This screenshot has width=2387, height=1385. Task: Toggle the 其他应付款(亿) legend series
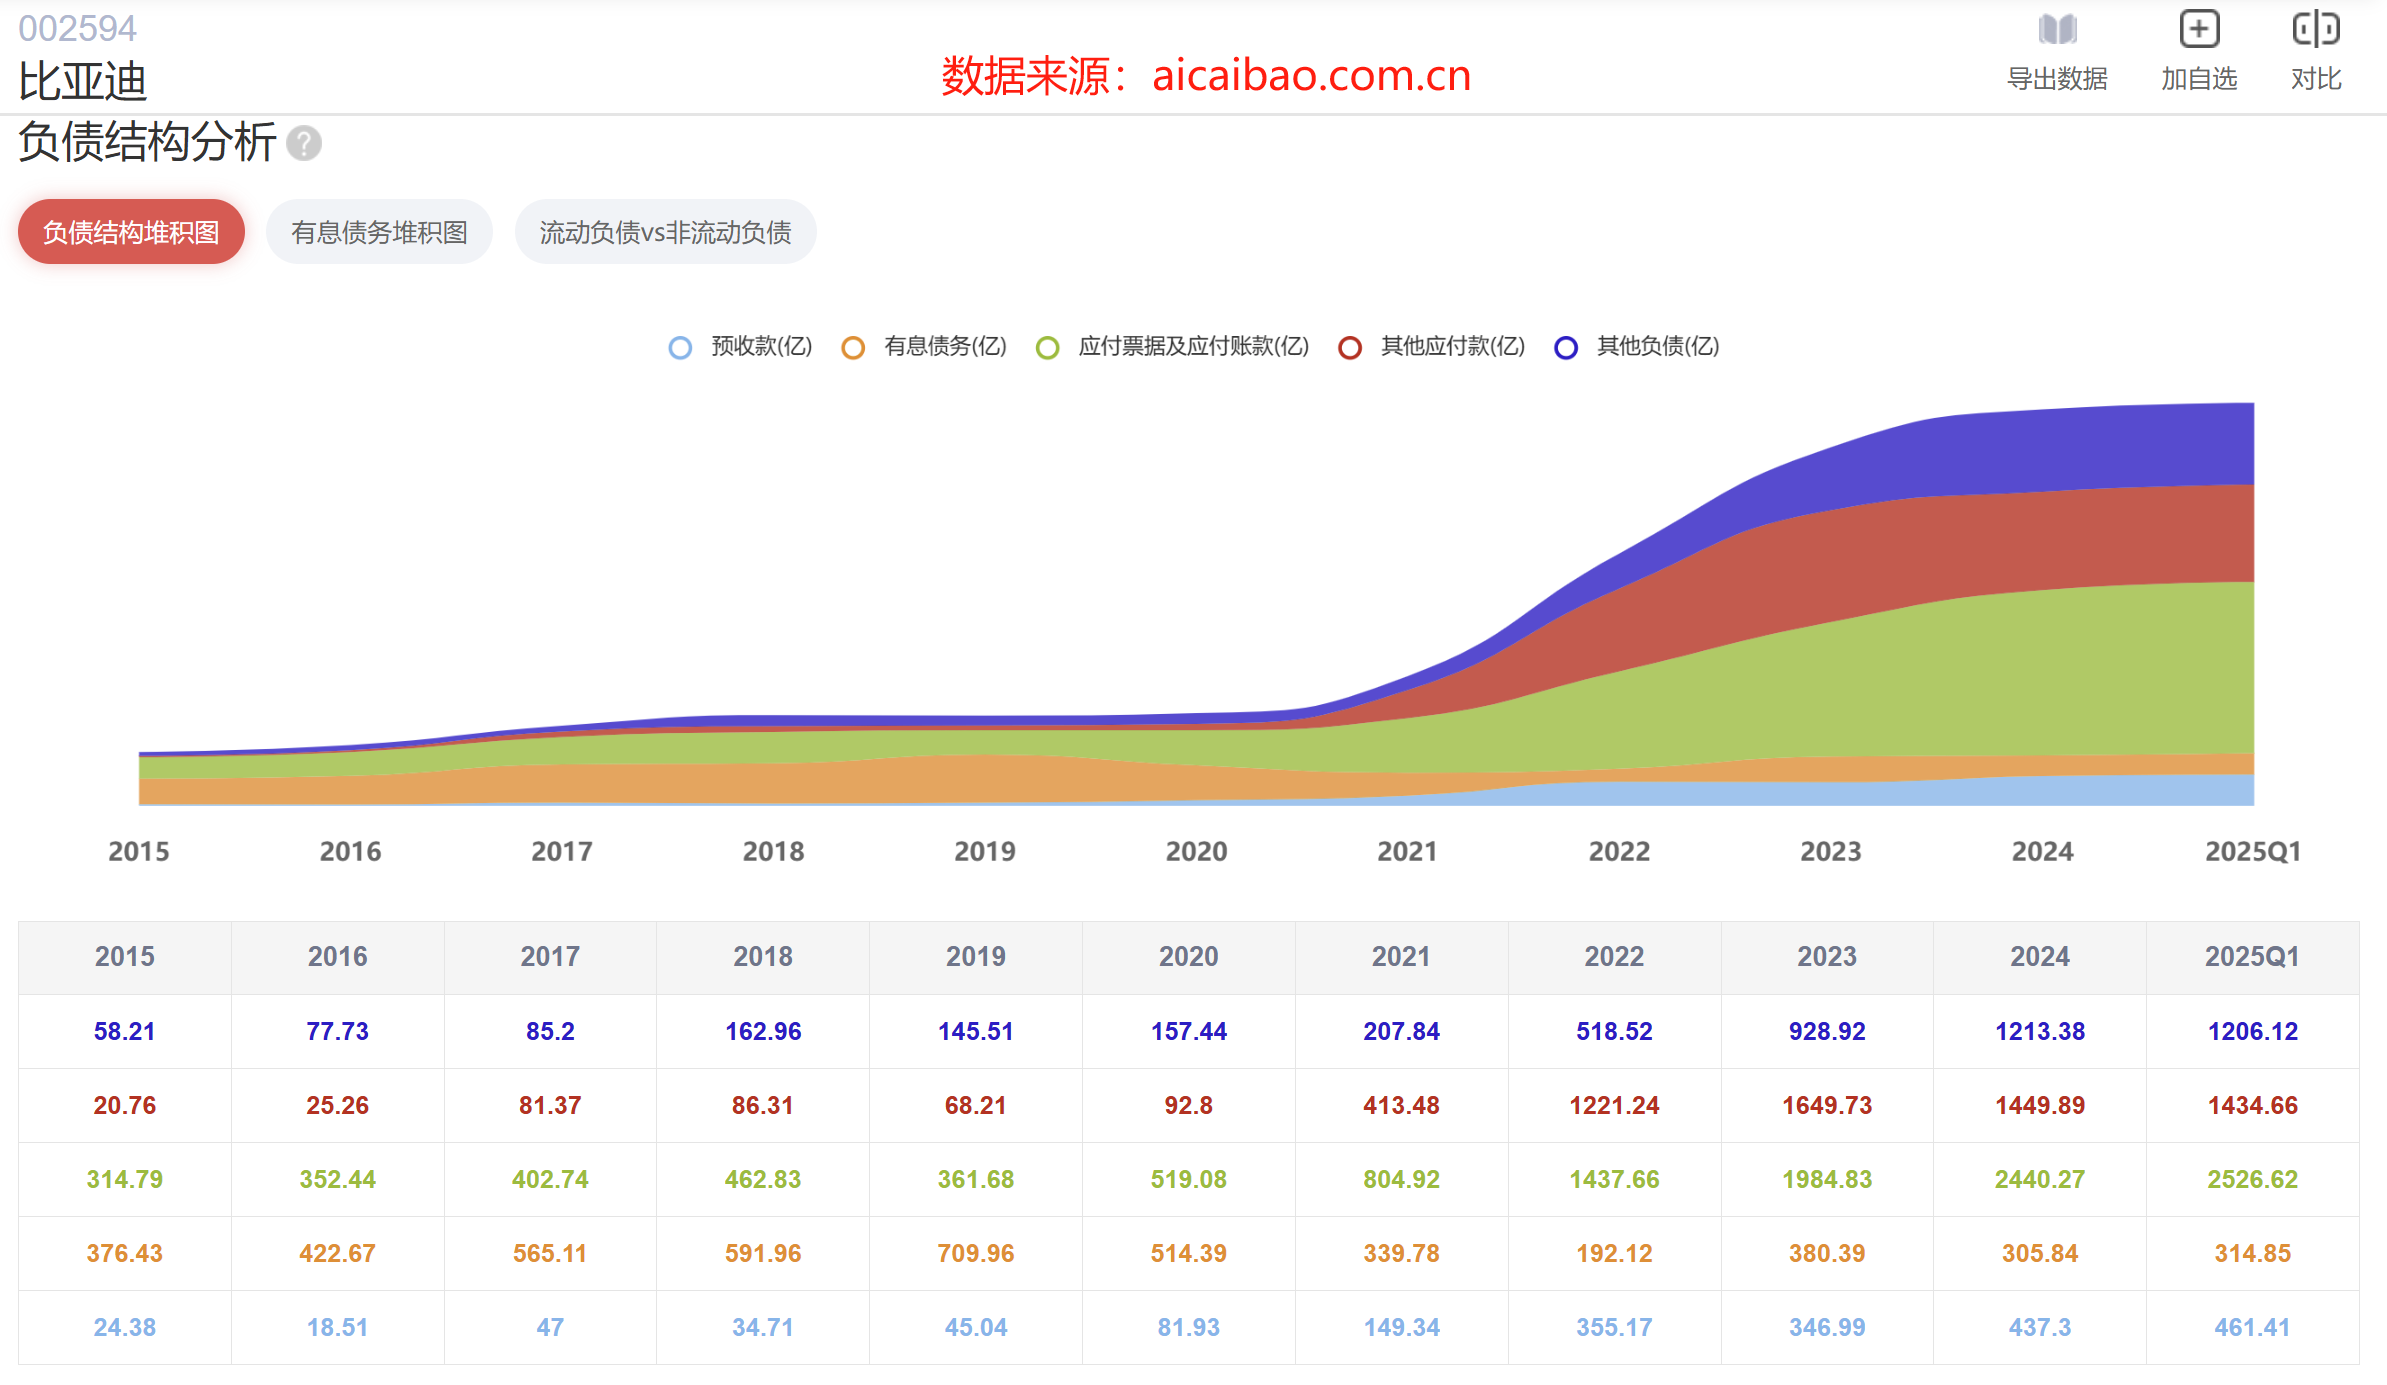[1431, 347]
